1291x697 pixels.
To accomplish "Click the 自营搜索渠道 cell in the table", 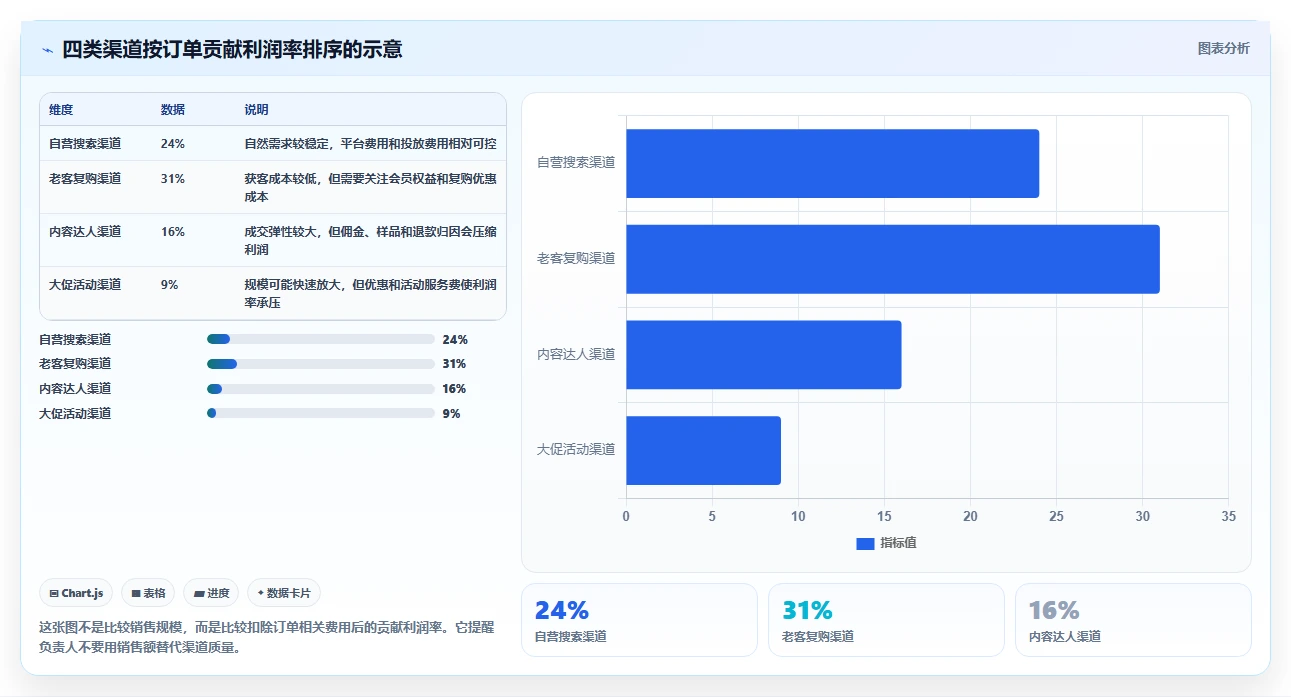I will (85, 144).
